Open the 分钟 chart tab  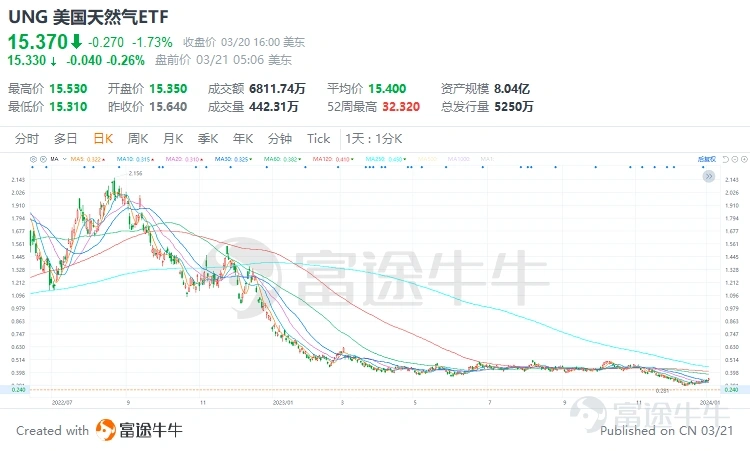pyautogui.click(x=280, y=139)
